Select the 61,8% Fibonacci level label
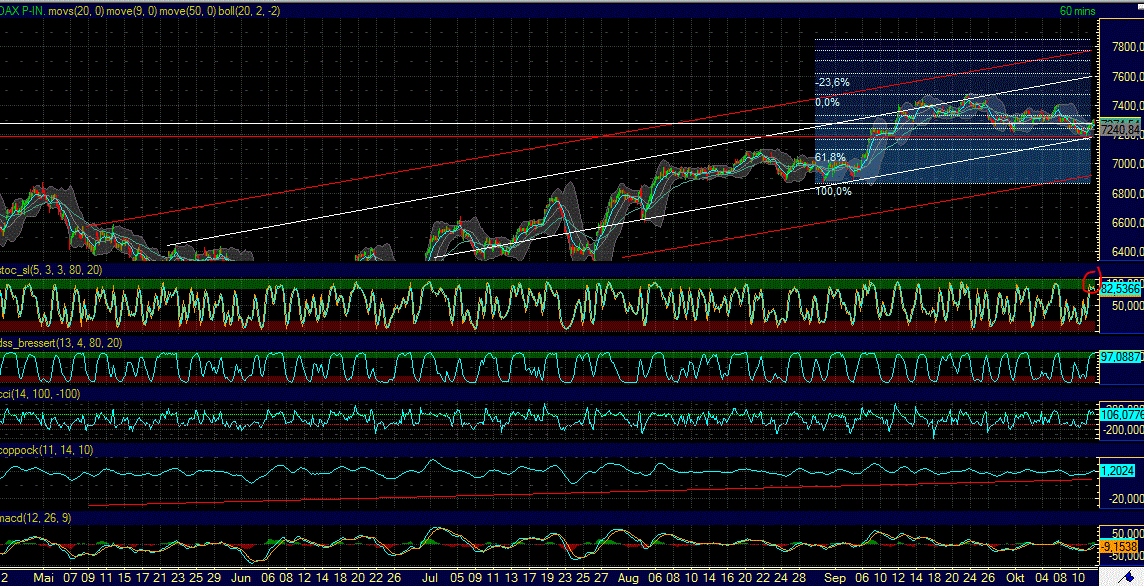Viewport: 1144px width, 586px height. [x=830, y=157]
